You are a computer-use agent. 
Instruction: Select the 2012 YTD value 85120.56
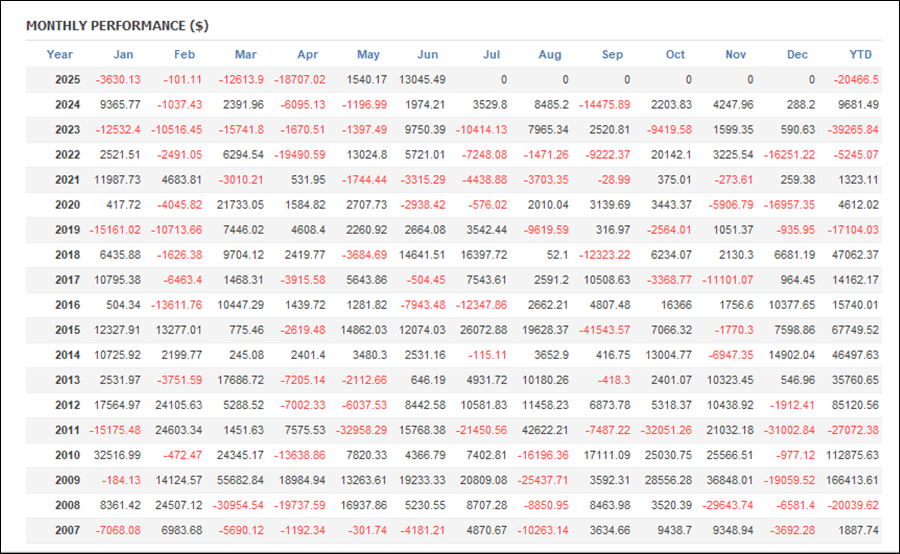click(x=855, y=405)
